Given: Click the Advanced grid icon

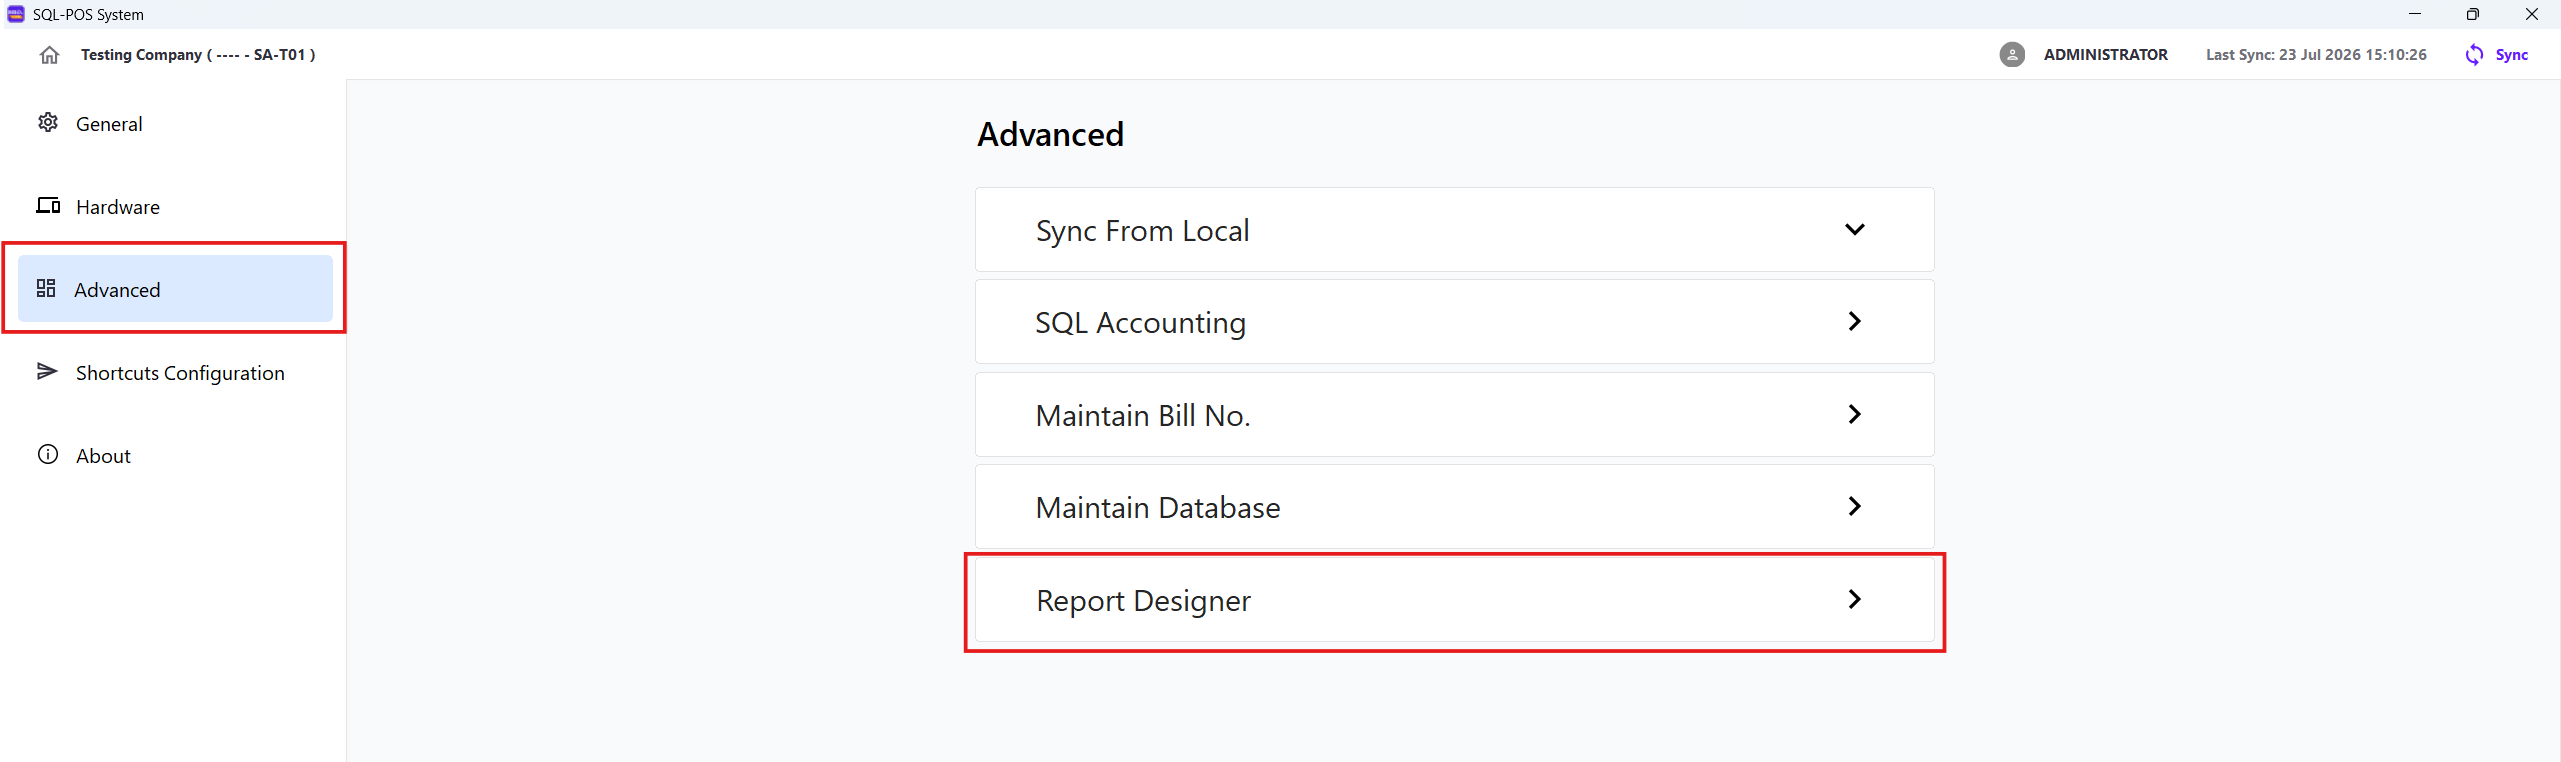Looking at the screenshot, I should (46, 288).
